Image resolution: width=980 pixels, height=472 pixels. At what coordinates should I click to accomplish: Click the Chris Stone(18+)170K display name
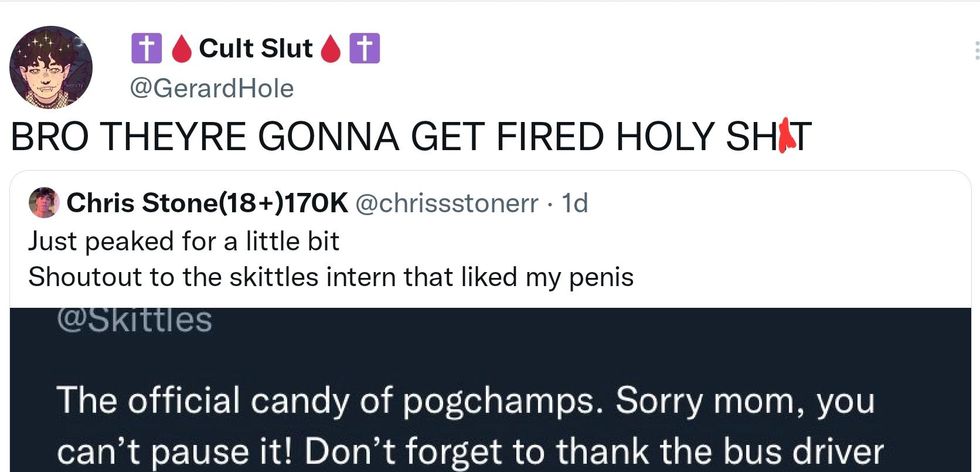pos(207,203)
